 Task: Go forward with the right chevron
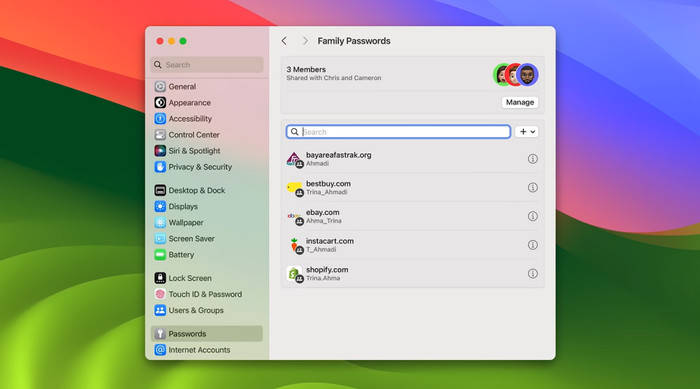point(305,41)
